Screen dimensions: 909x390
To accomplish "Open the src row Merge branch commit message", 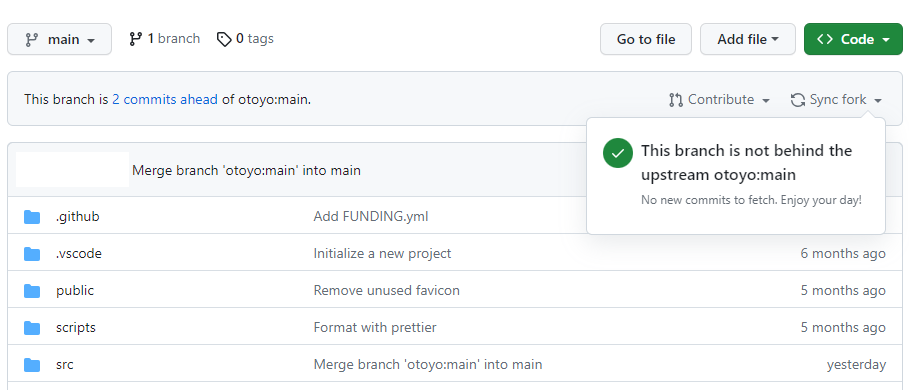I will point(428,365).
